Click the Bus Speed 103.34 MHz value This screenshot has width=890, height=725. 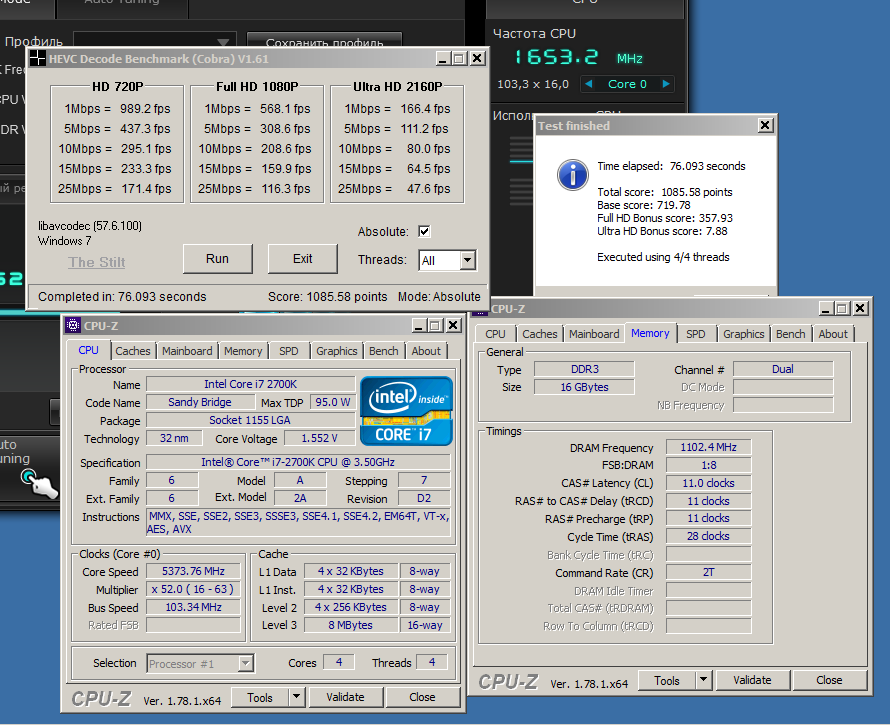pos(193,607)
